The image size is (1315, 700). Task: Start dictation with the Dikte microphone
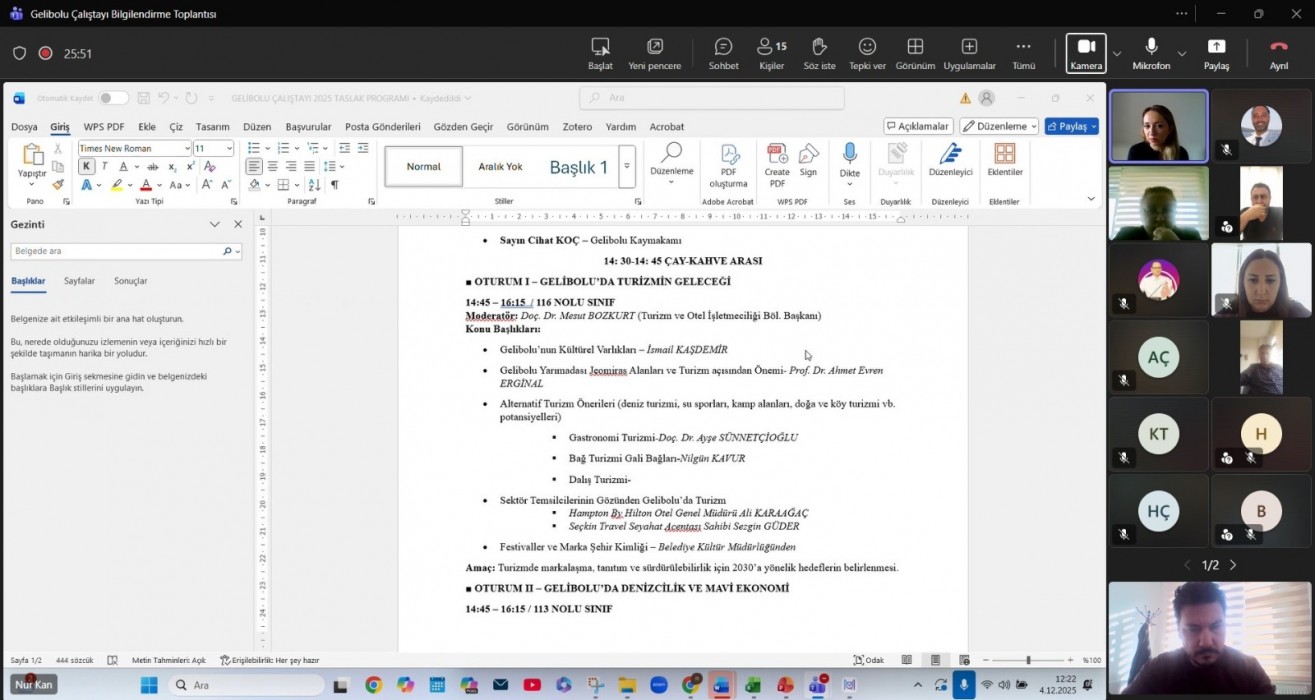tap(849, 154)
